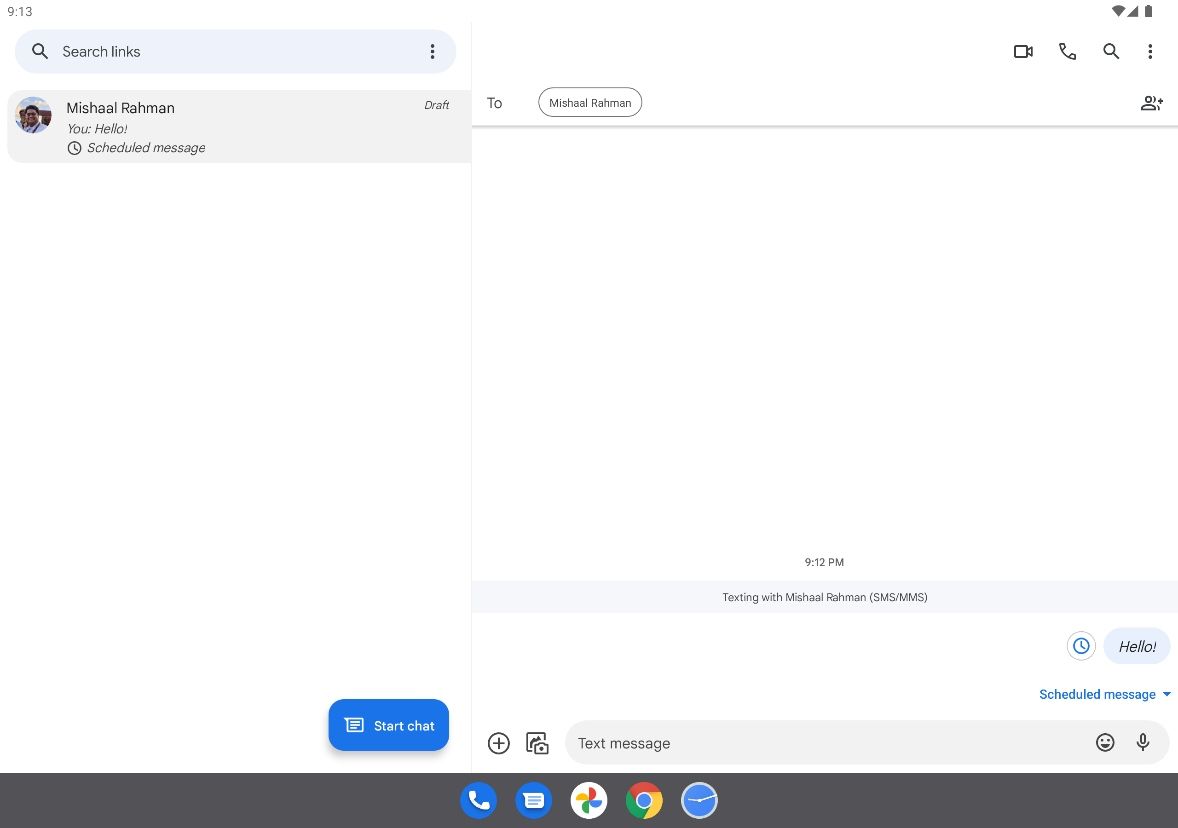
Task: Open conversation search with the magnifier icon
Action: [x=1111, y=51]
